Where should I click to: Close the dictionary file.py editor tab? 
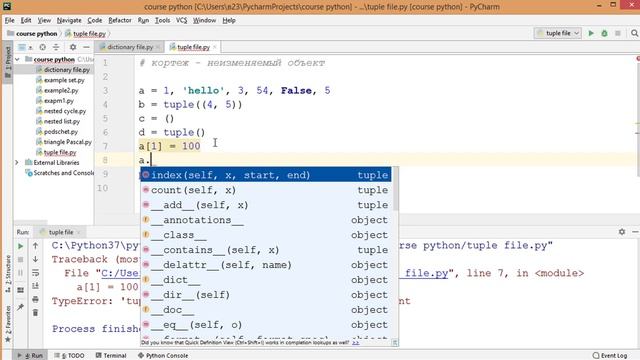pos(158,47)
